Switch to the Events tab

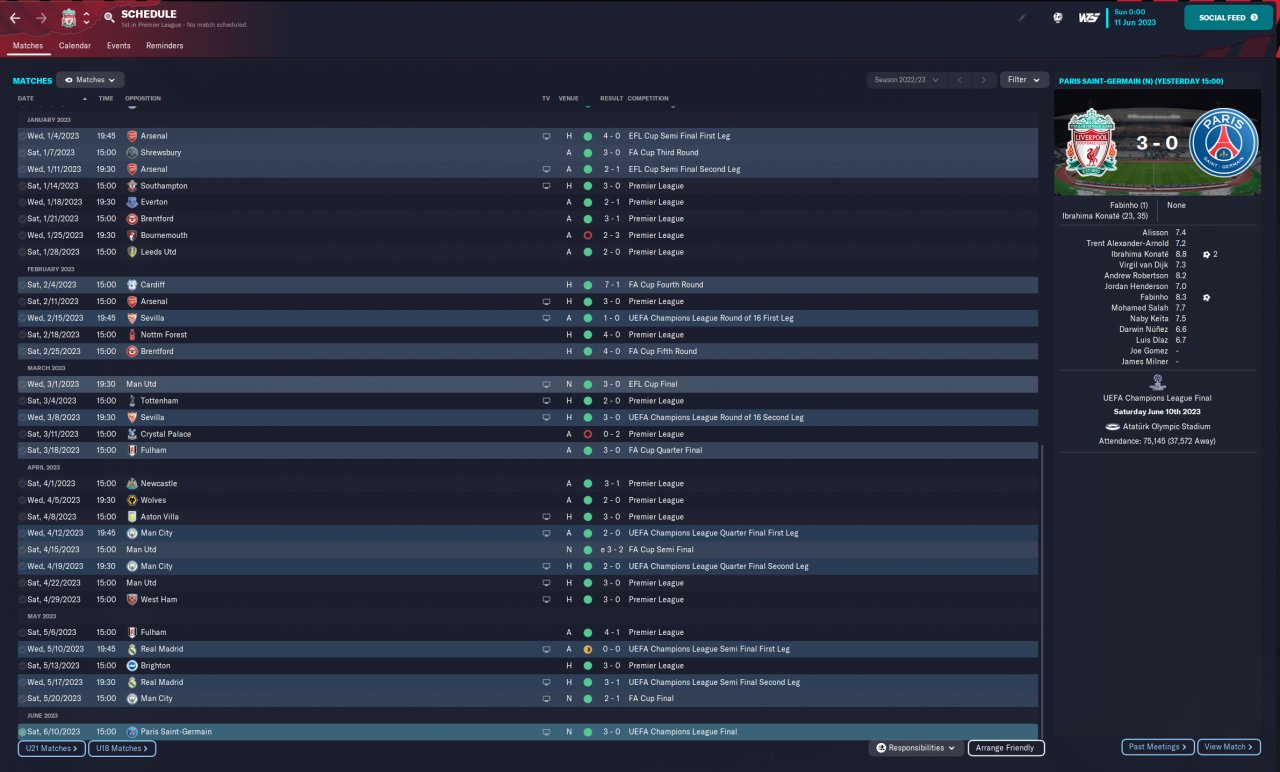point(118,46)
